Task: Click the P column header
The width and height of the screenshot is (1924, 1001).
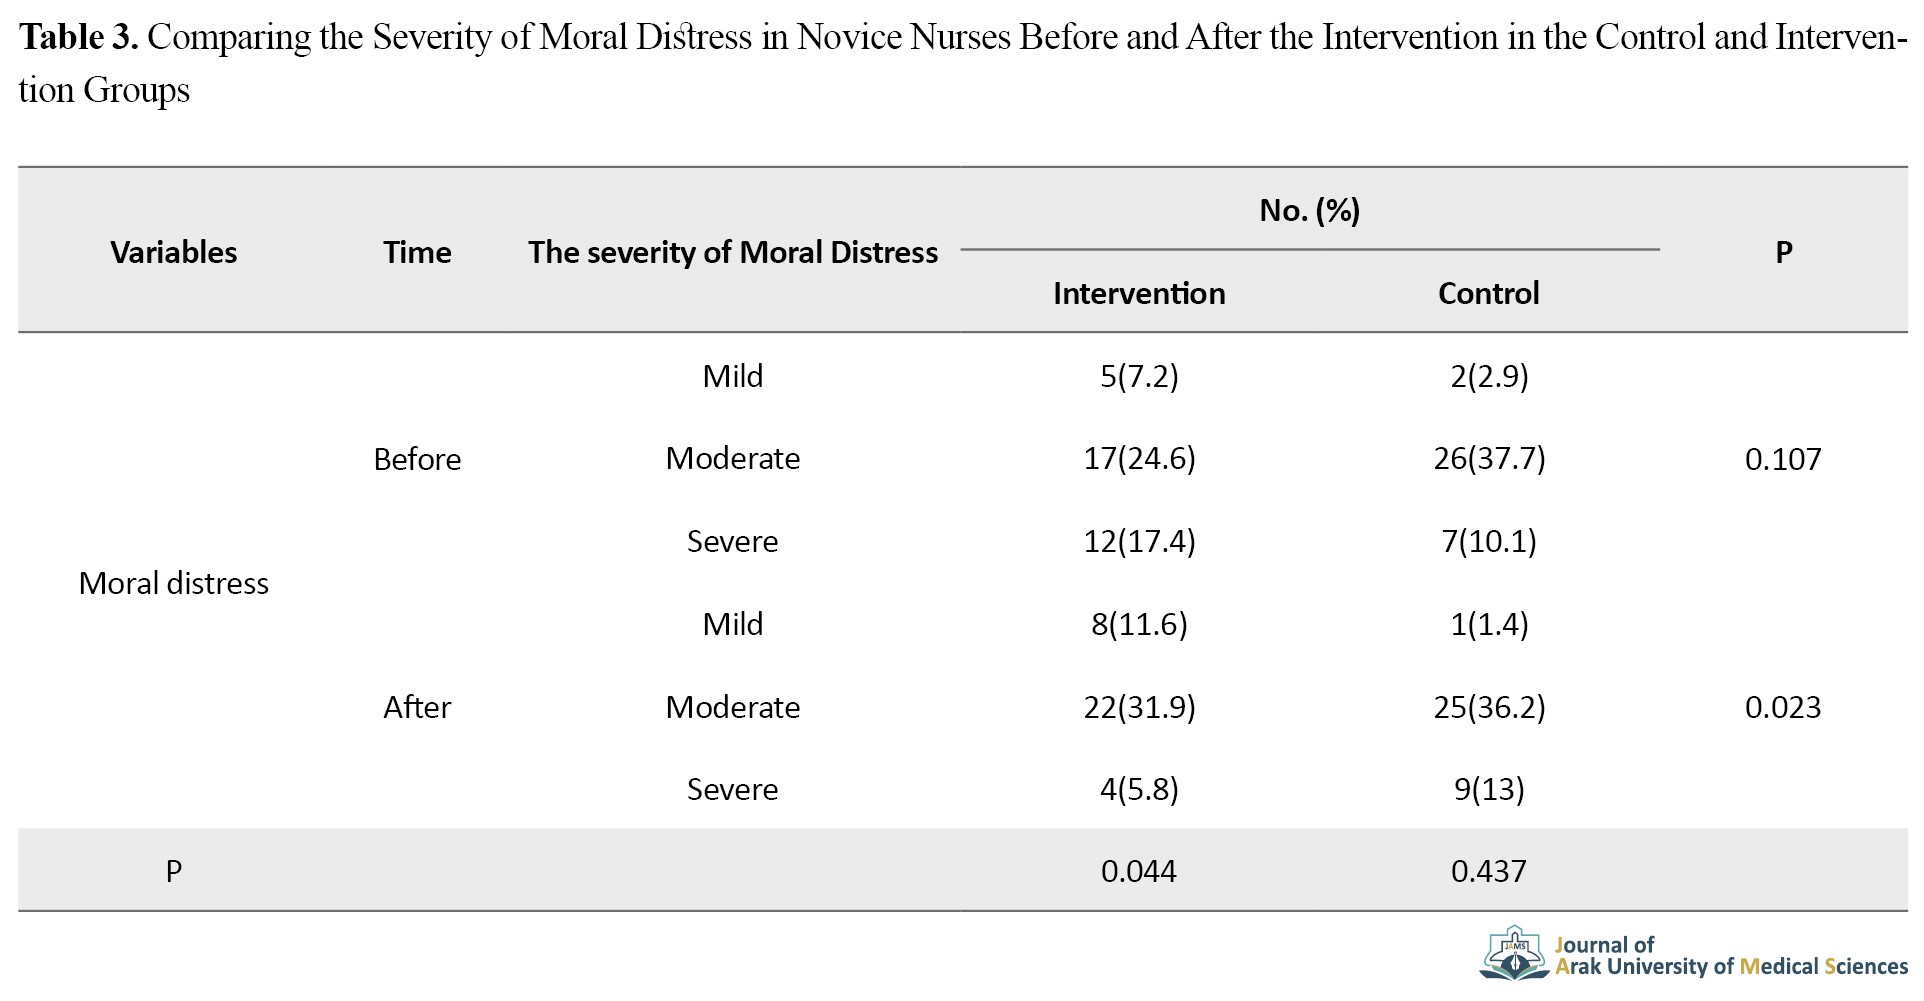Action: tap(1784, 252)
